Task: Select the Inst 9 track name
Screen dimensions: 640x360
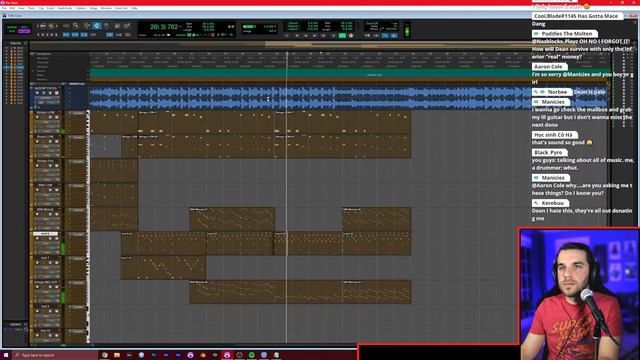Action: (45, 307)
